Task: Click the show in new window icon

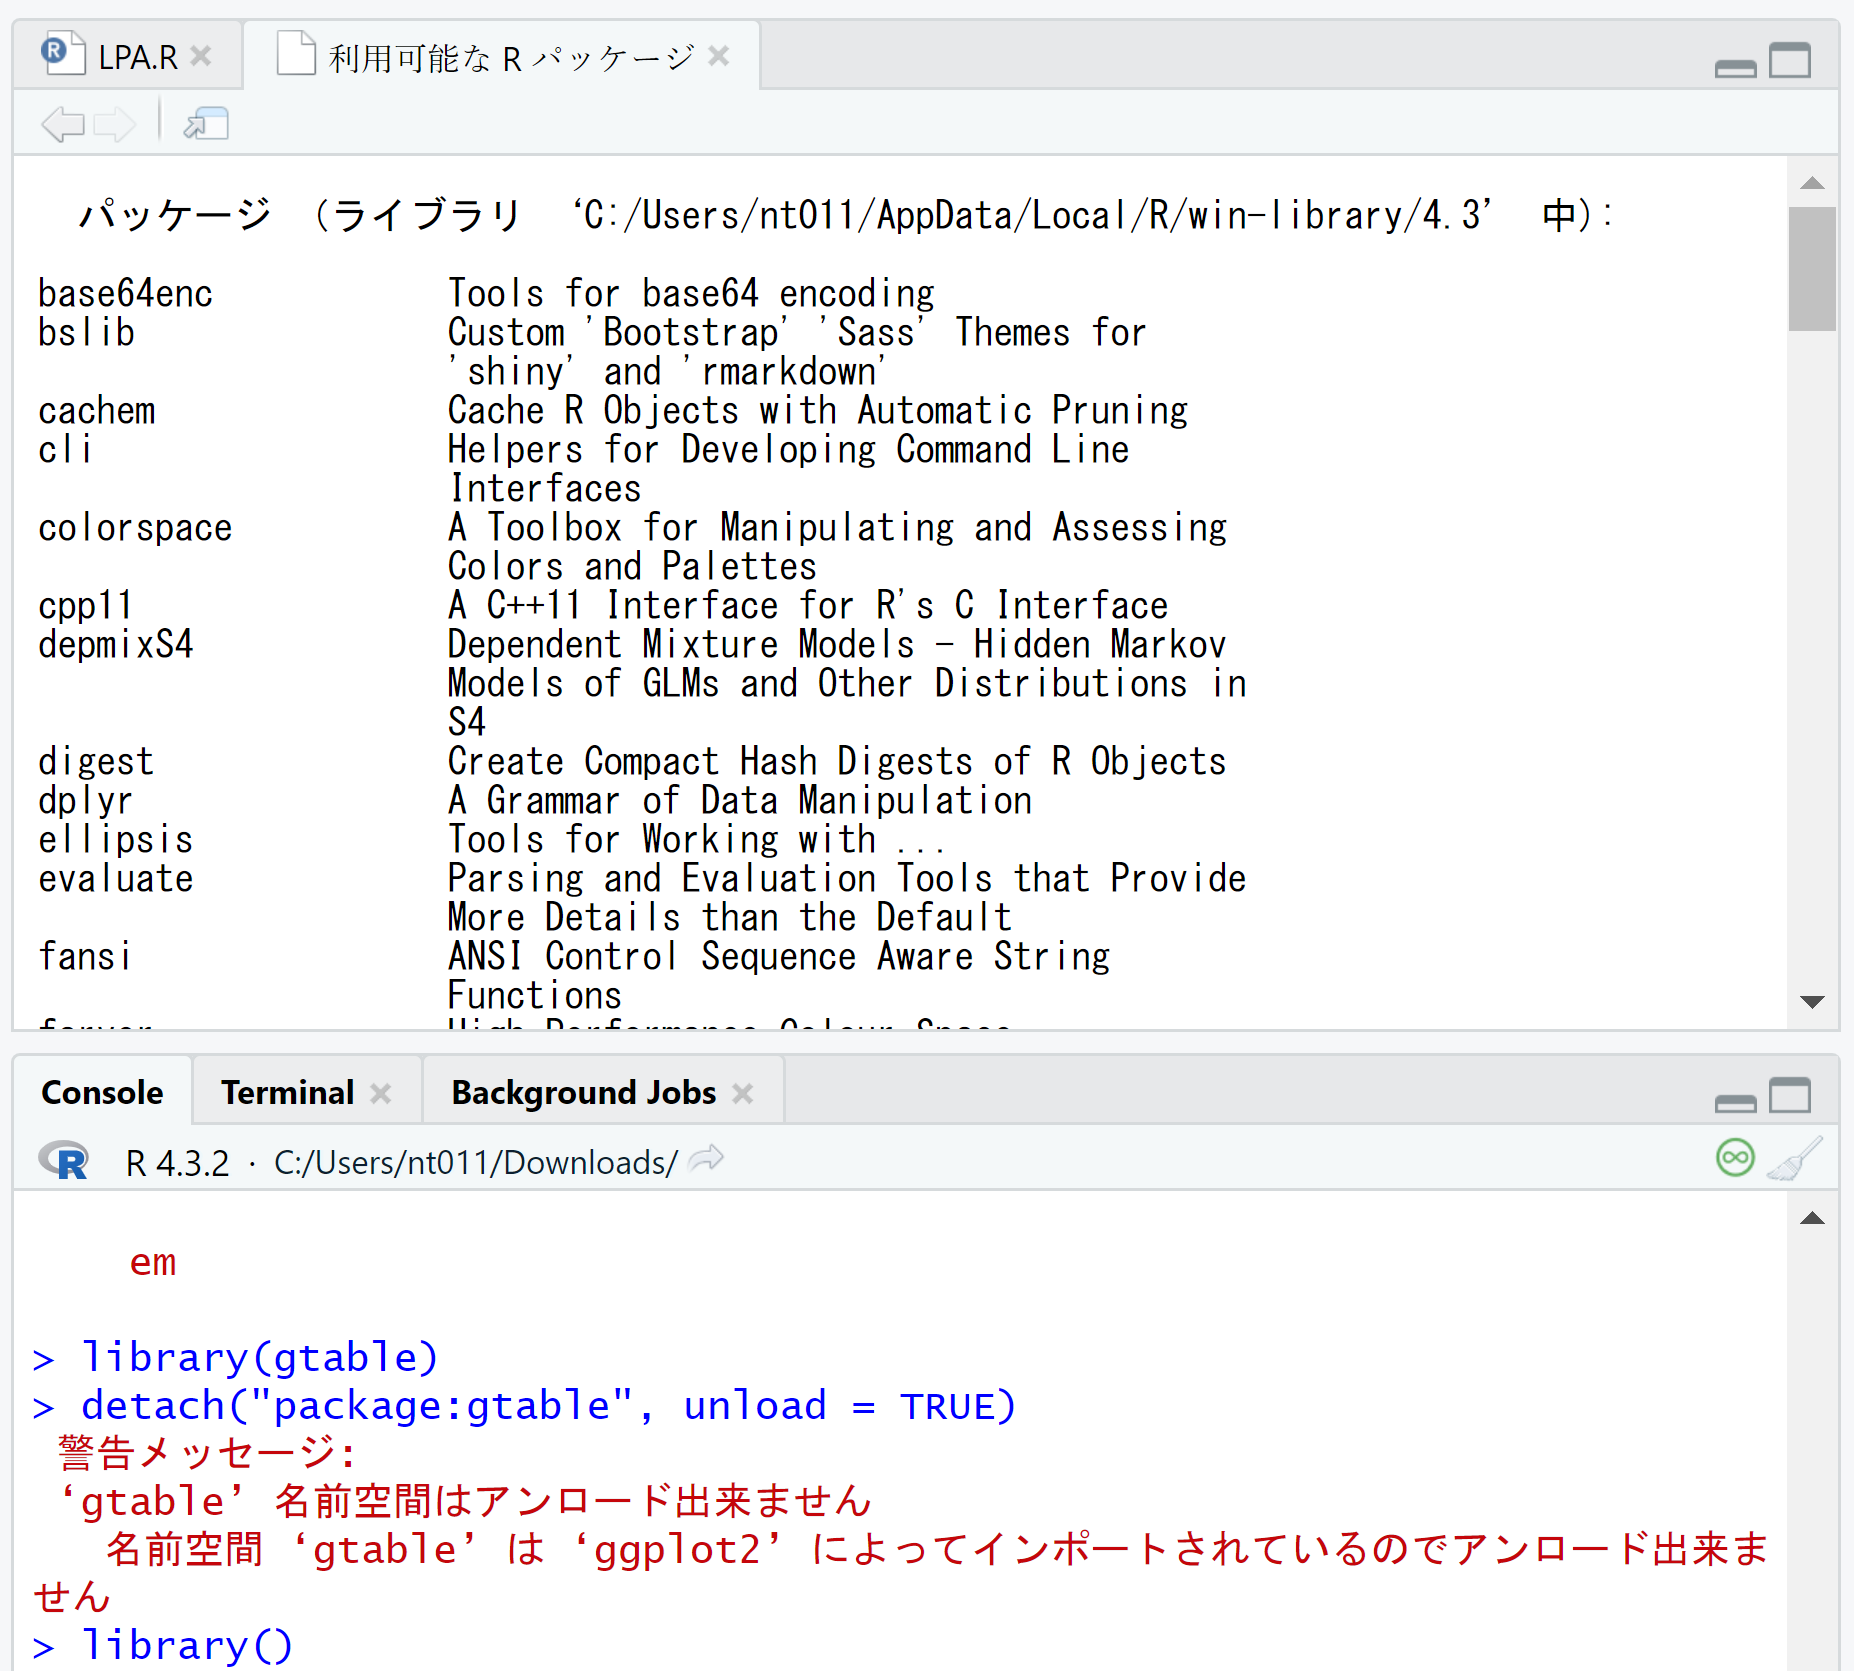Action: 206,124
